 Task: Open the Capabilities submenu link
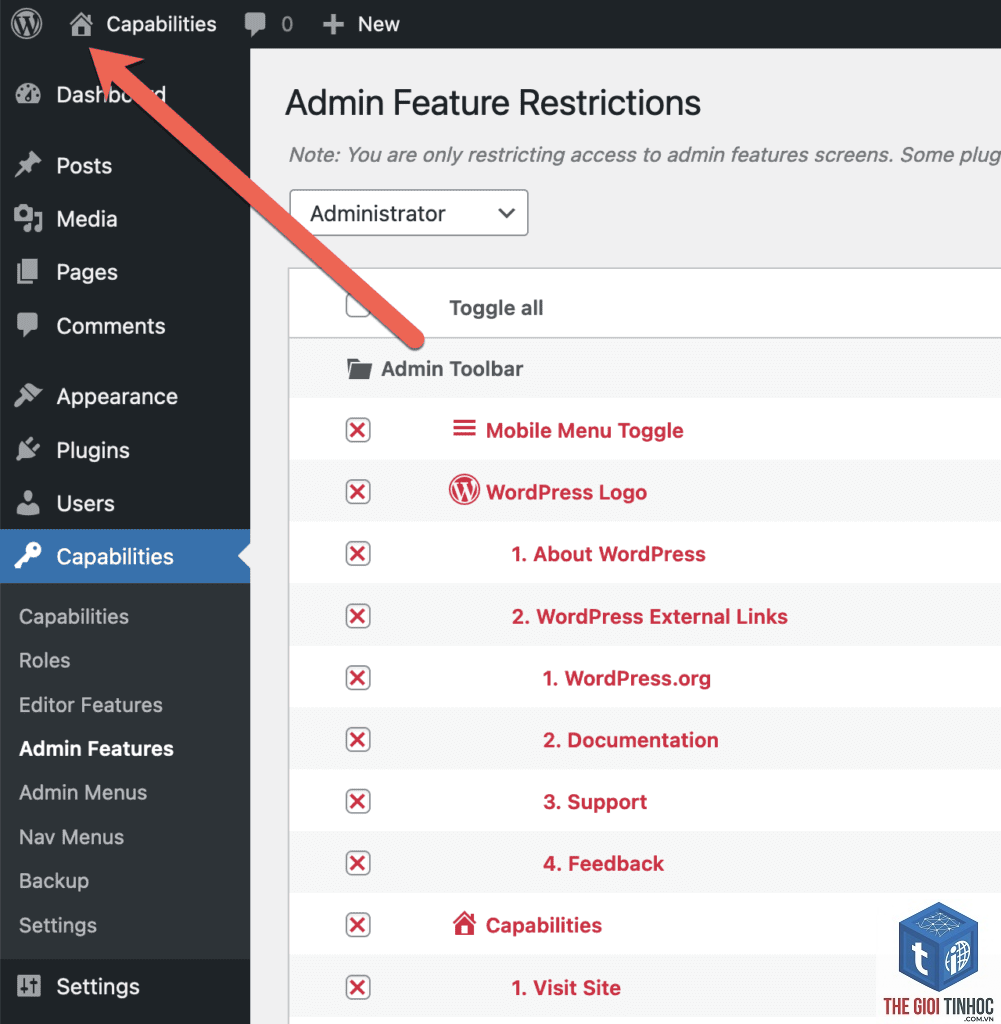tap(74, 616)
